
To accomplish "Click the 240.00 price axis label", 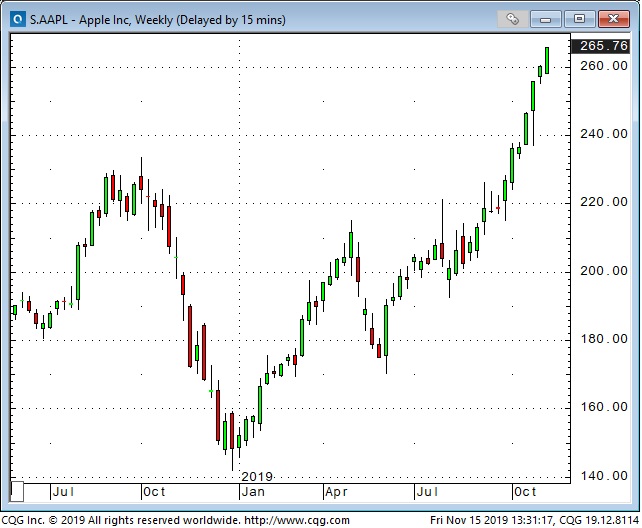I will (x=604, y=134).
